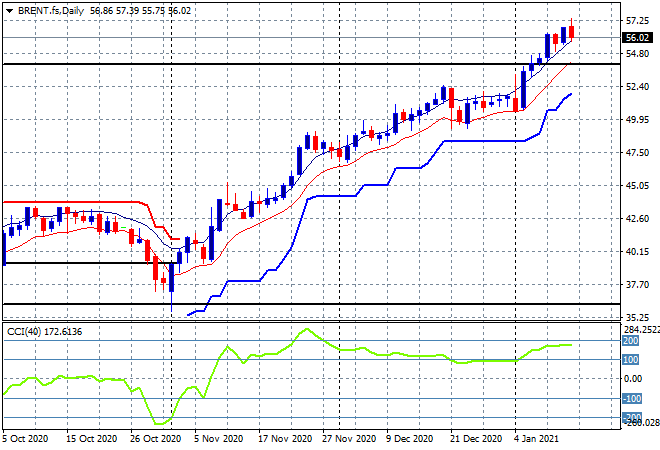Viewport: 660px width, 450px height.
Task: Click the CCI 200 level label
Action: [x=632, y=341]
